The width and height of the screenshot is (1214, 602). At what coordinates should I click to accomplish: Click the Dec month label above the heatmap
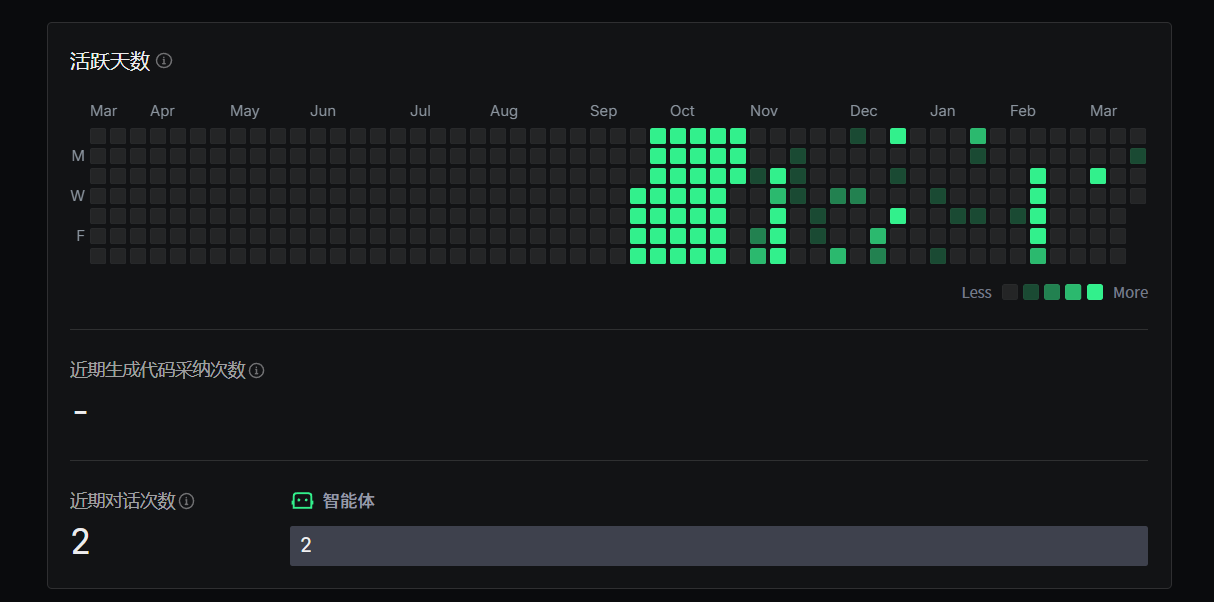tap(863, 111)
